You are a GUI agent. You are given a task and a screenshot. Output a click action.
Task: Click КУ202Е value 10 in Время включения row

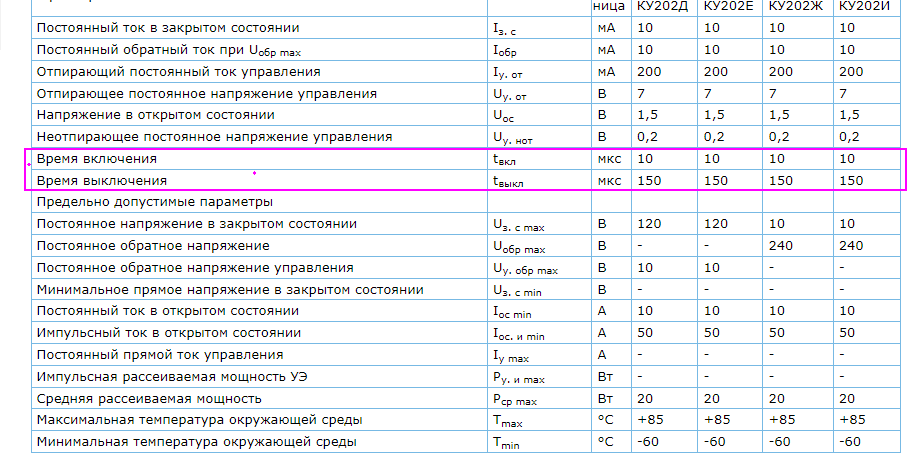[712, 159]
